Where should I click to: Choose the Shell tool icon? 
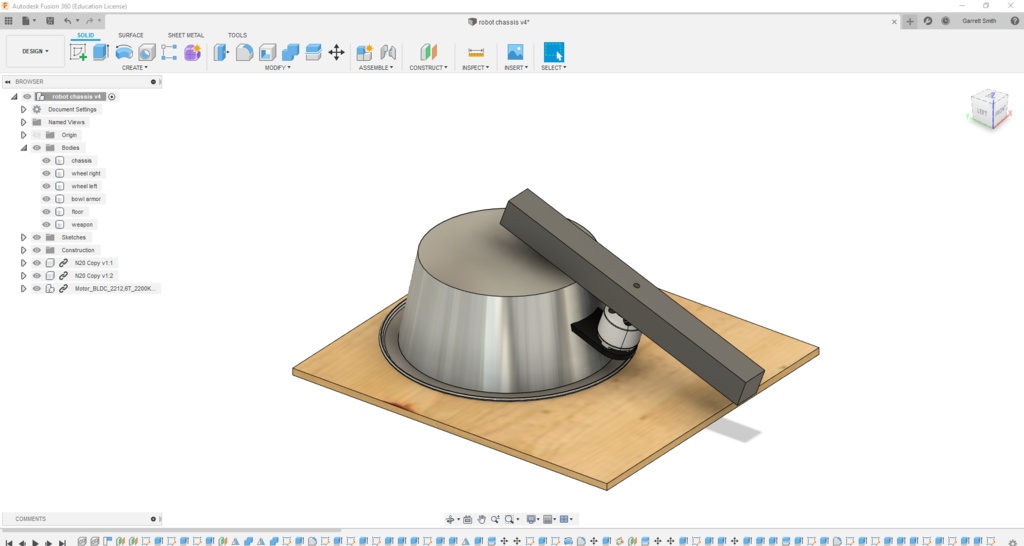(267, 52)
